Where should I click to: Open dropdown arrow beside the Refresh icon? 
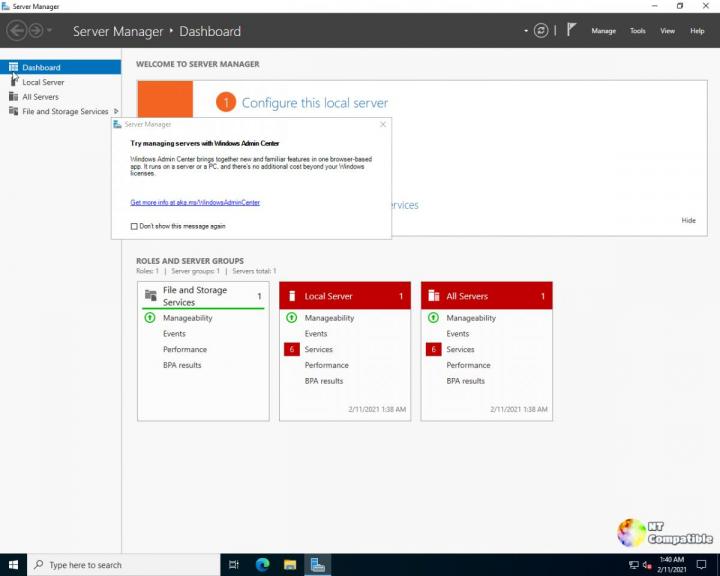(526, 31)
